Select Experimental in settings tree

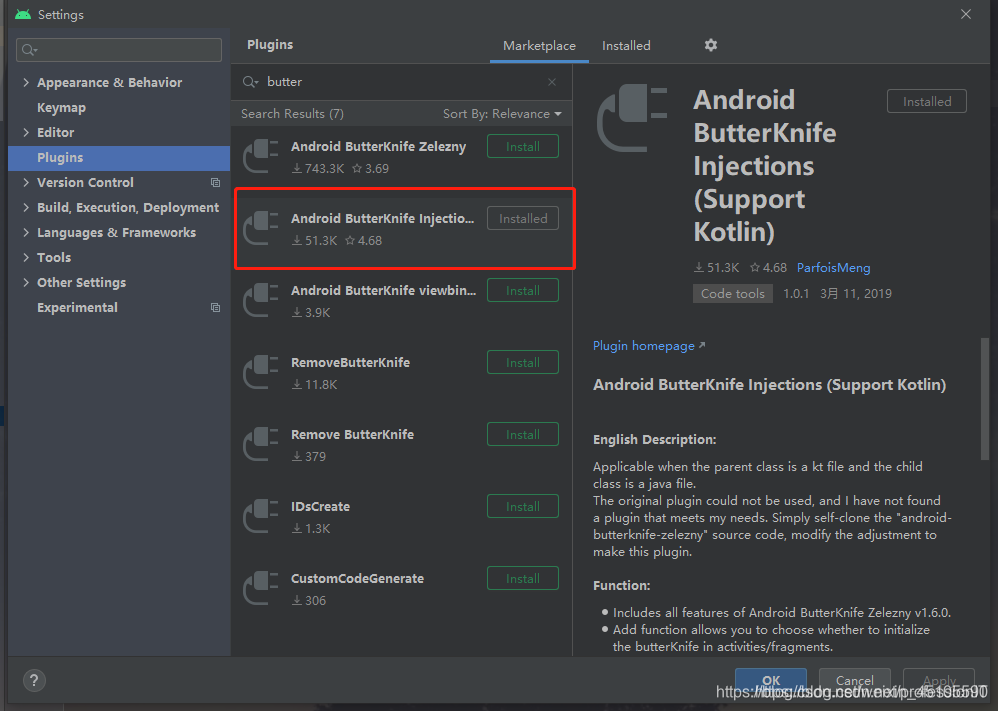[77, 307]
